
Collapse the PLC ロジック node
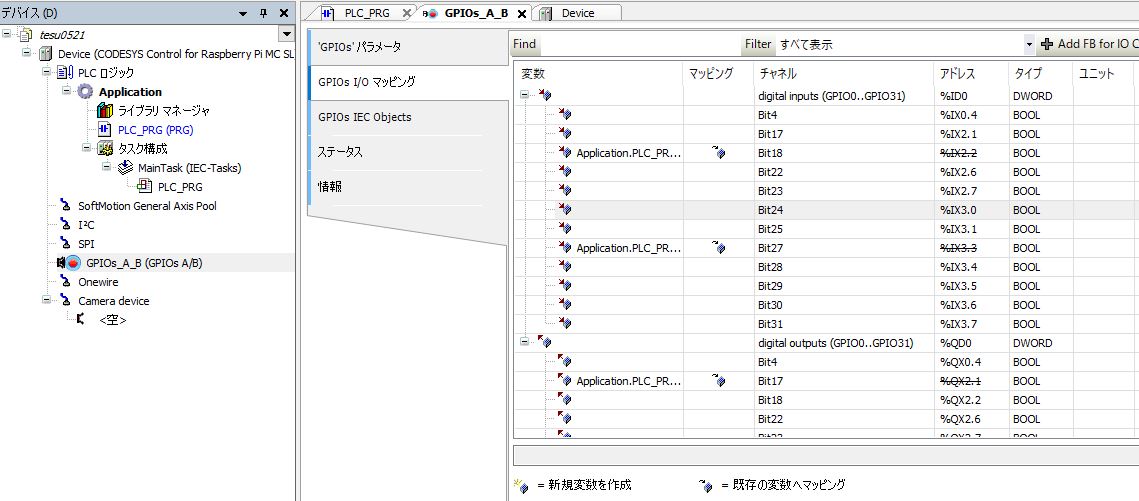(x=46, y=73)
